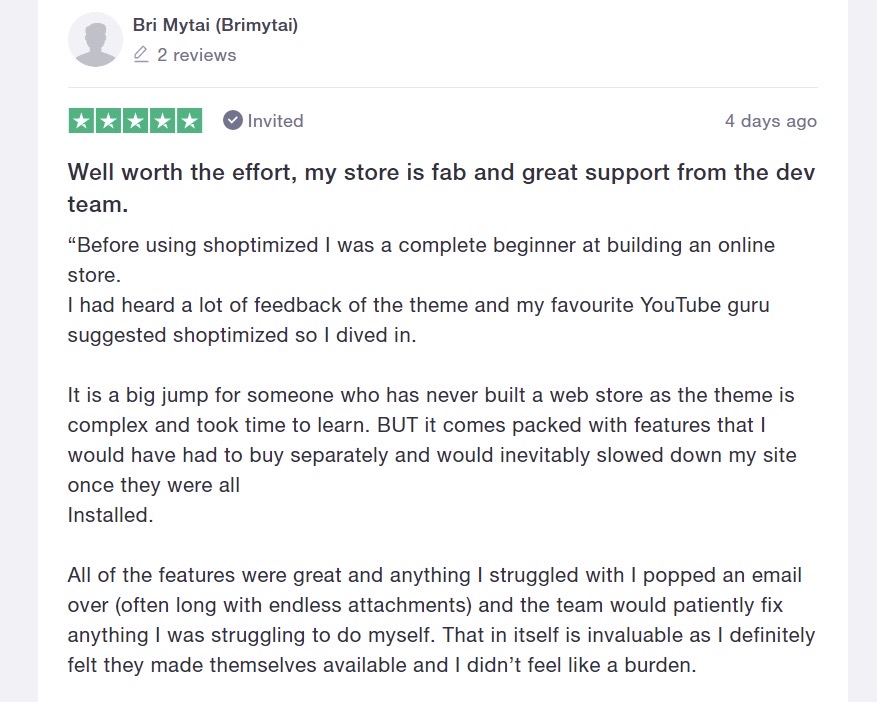The image size is (877, 702).
Task: Click the word shoptimized in first paragraph
Action: pyautogui.click(x=260, y=245)
